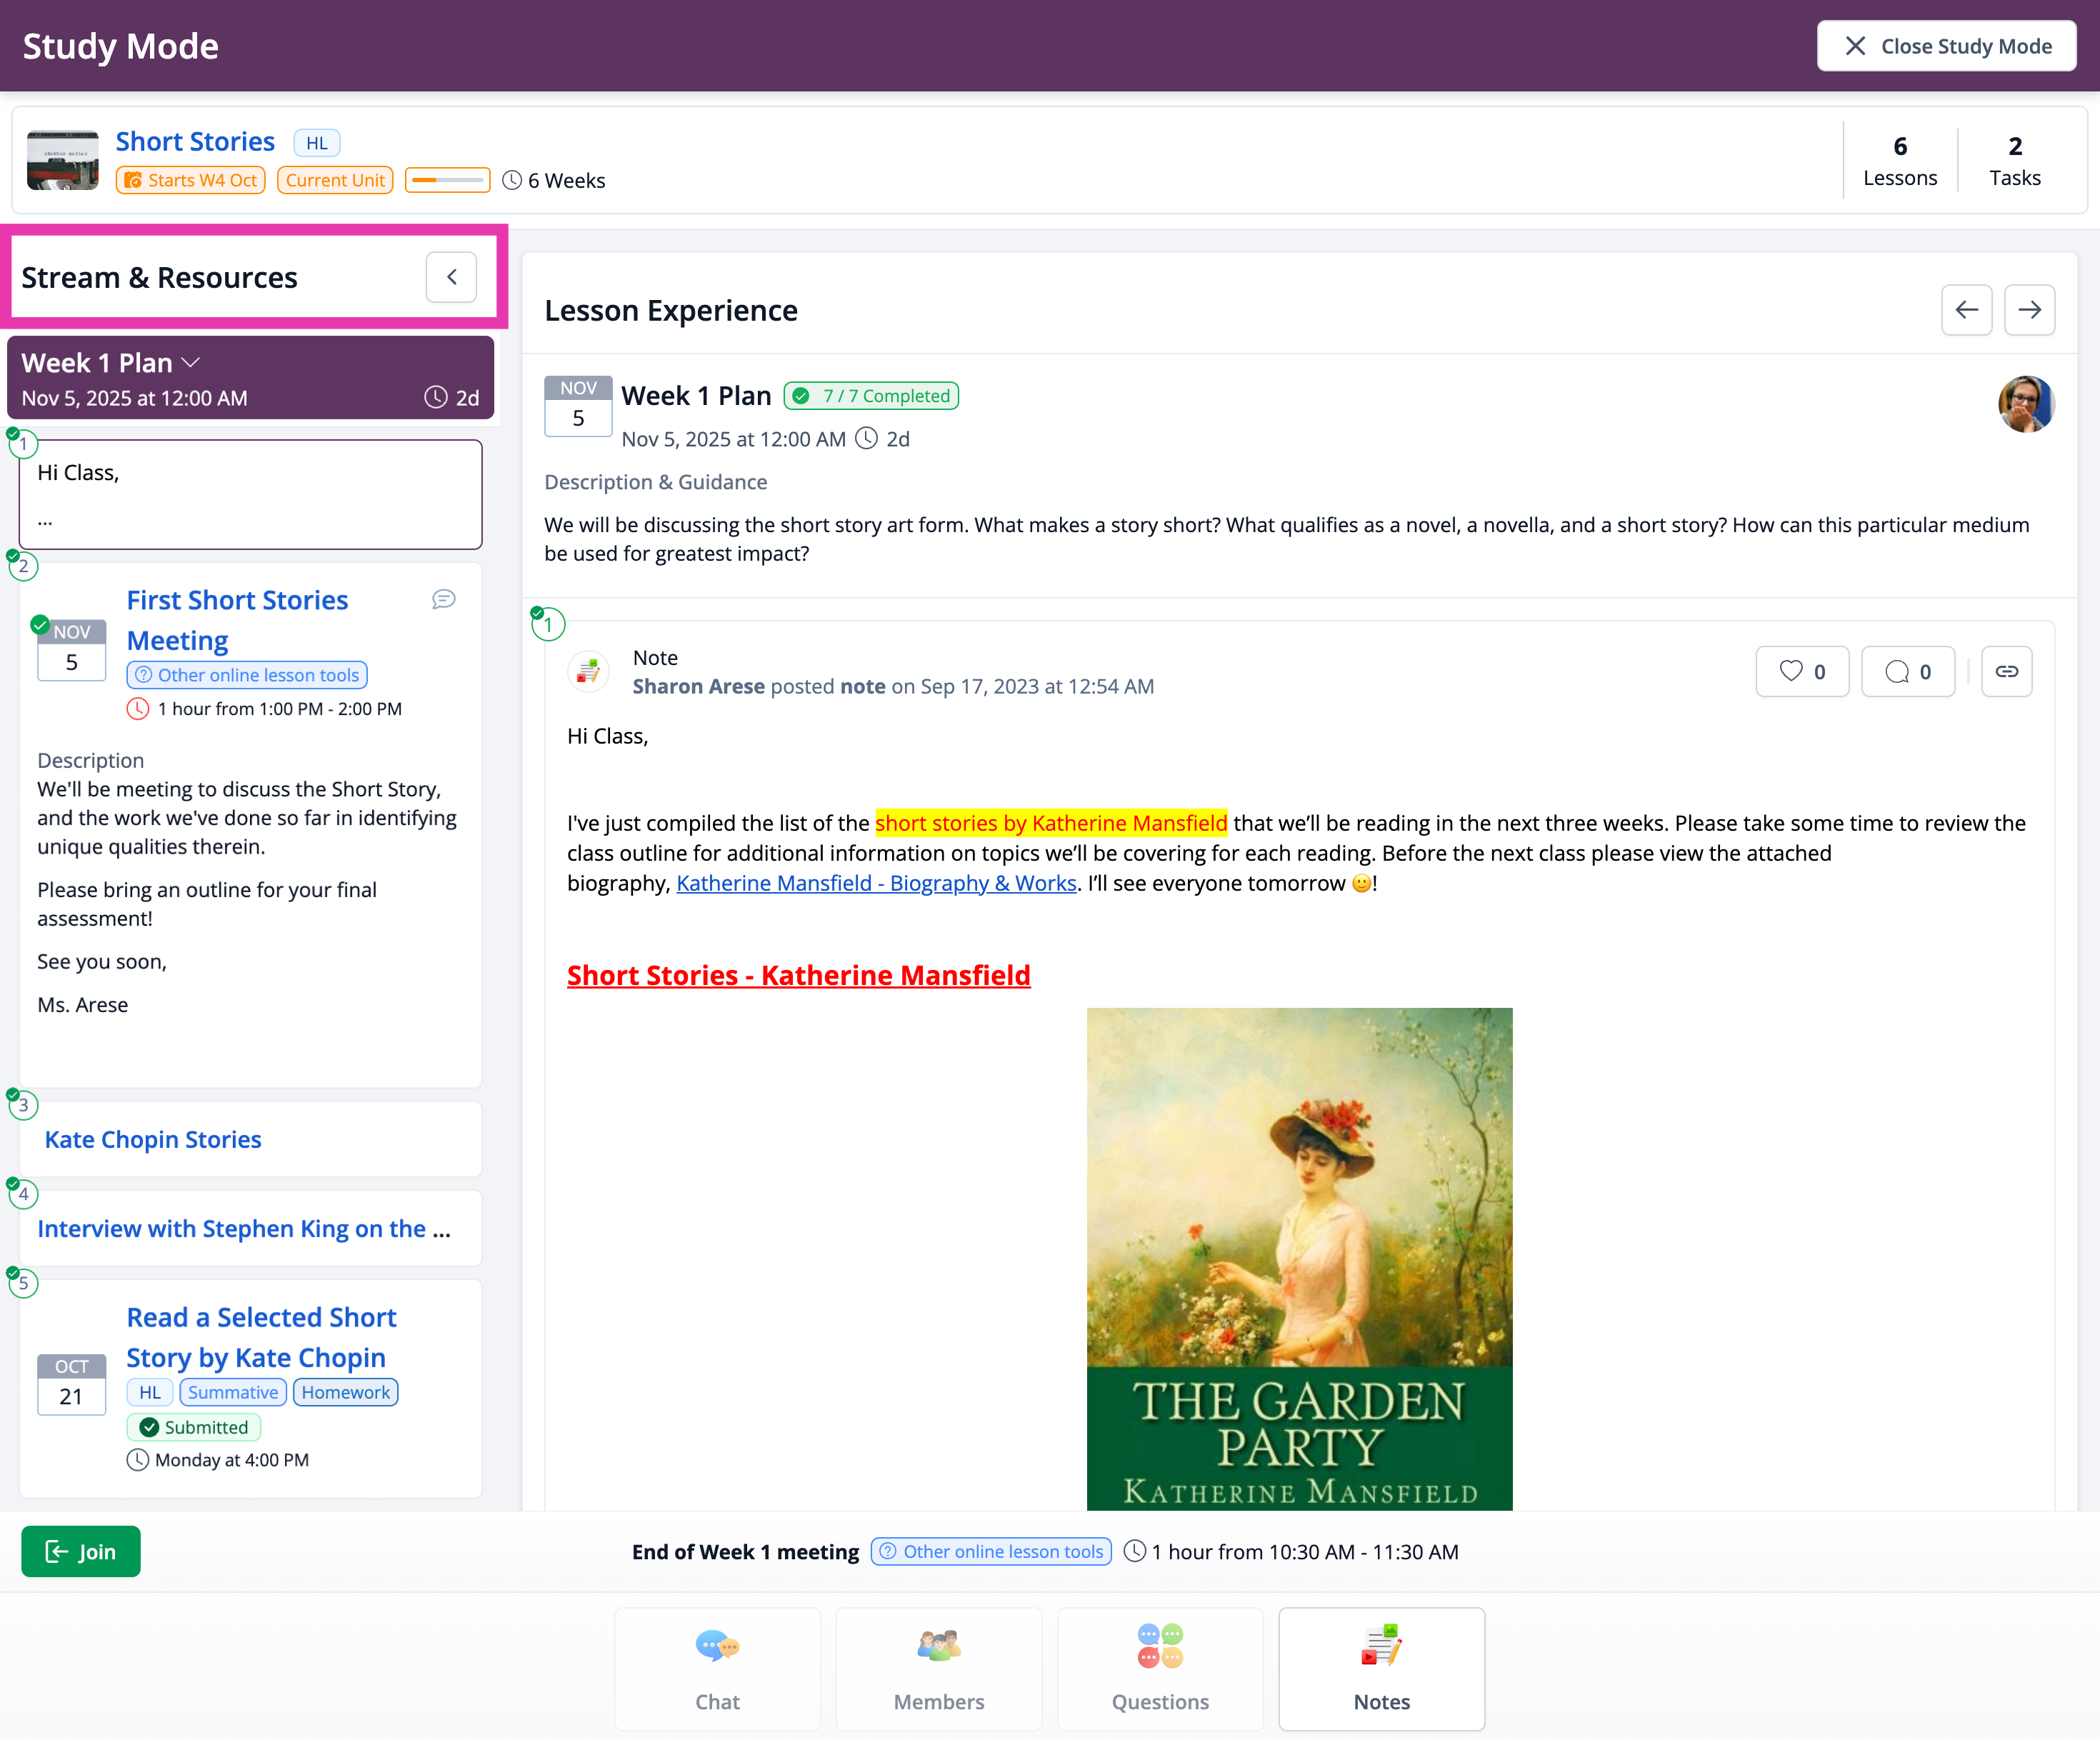Click the Submitted status badge

(x=194, y=1427)
